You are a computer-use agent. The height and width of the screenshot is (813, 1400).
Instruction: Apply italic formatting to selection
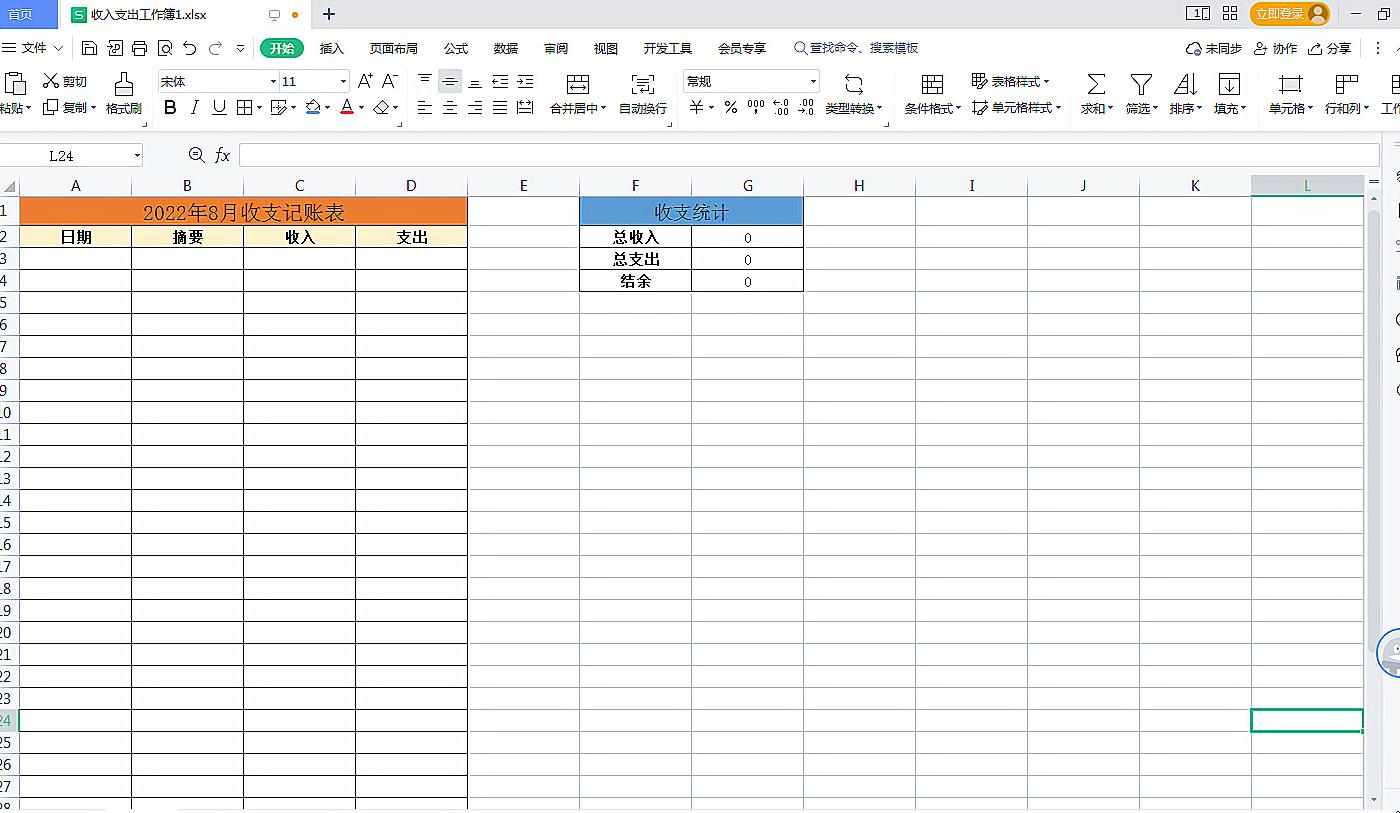point(193,108)
